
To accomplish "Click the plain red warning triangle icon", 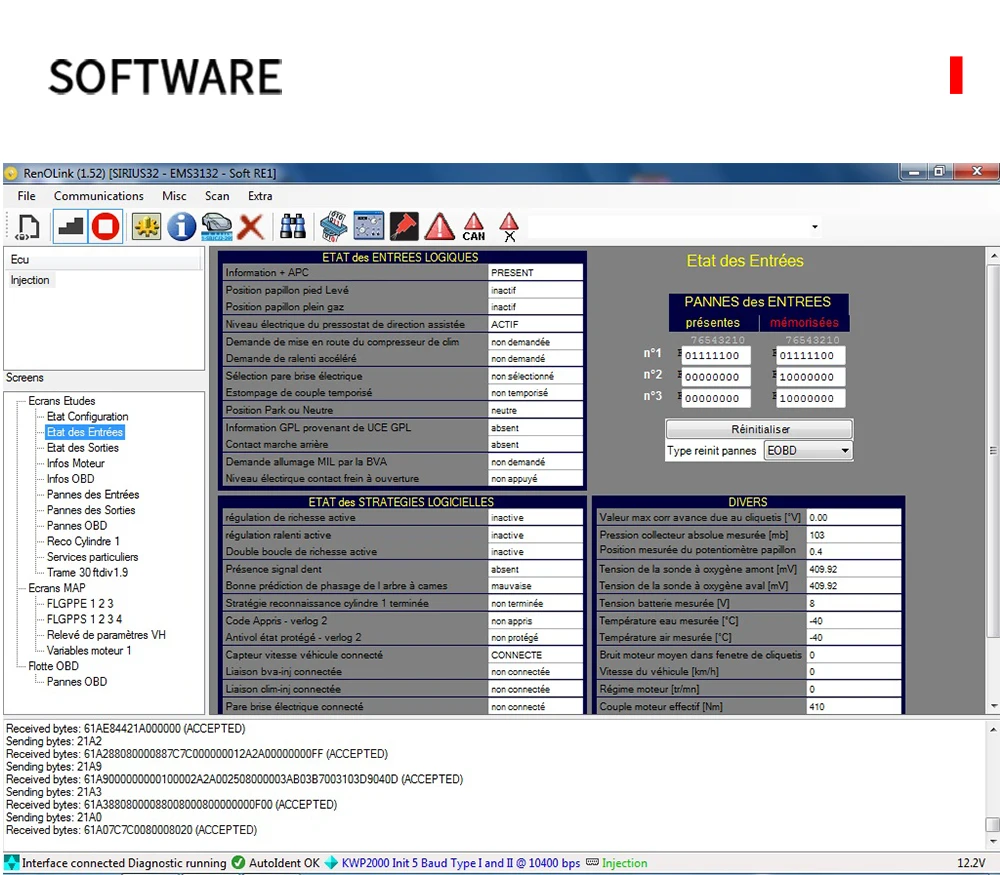I will [439, 226].
